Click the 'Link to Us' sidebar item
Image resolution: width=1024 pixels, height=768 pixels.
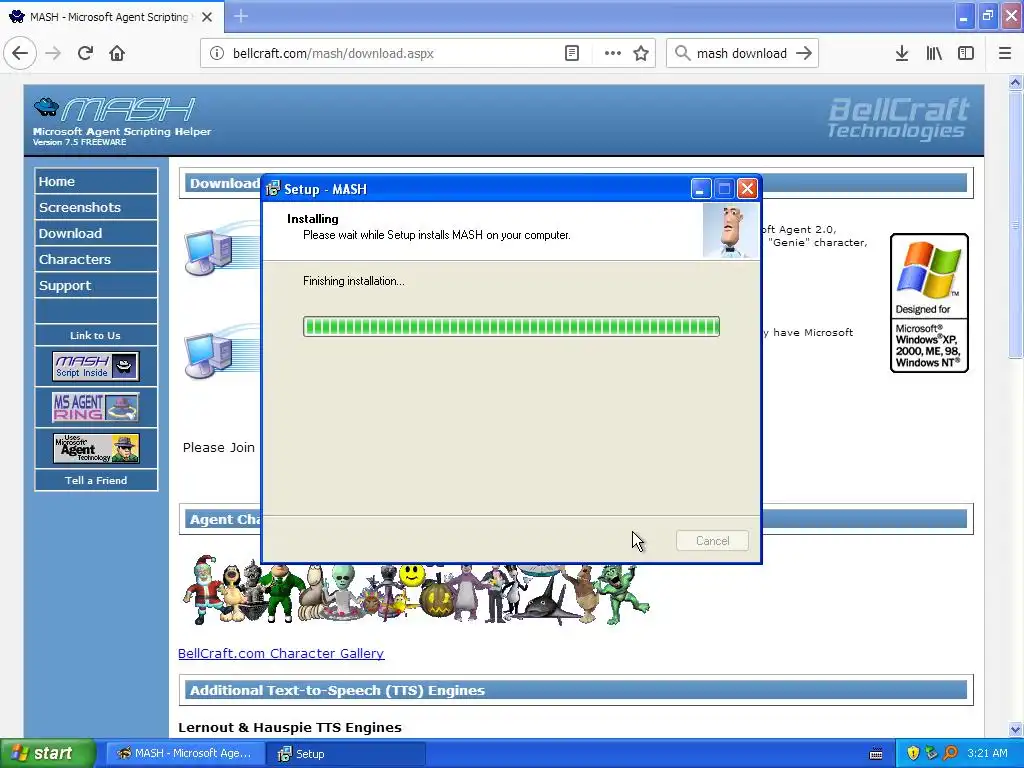point(96,336)
